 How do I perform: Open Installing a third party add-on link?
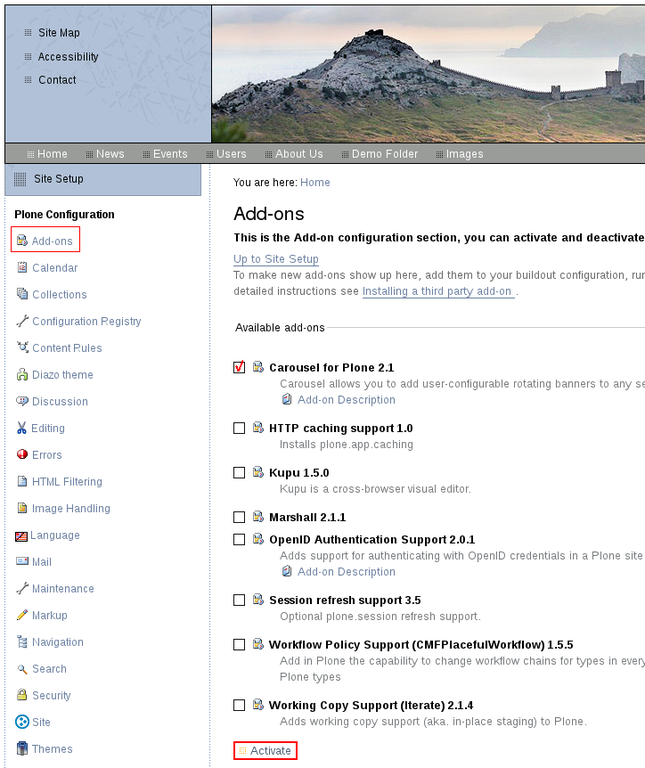coord(437,291)
